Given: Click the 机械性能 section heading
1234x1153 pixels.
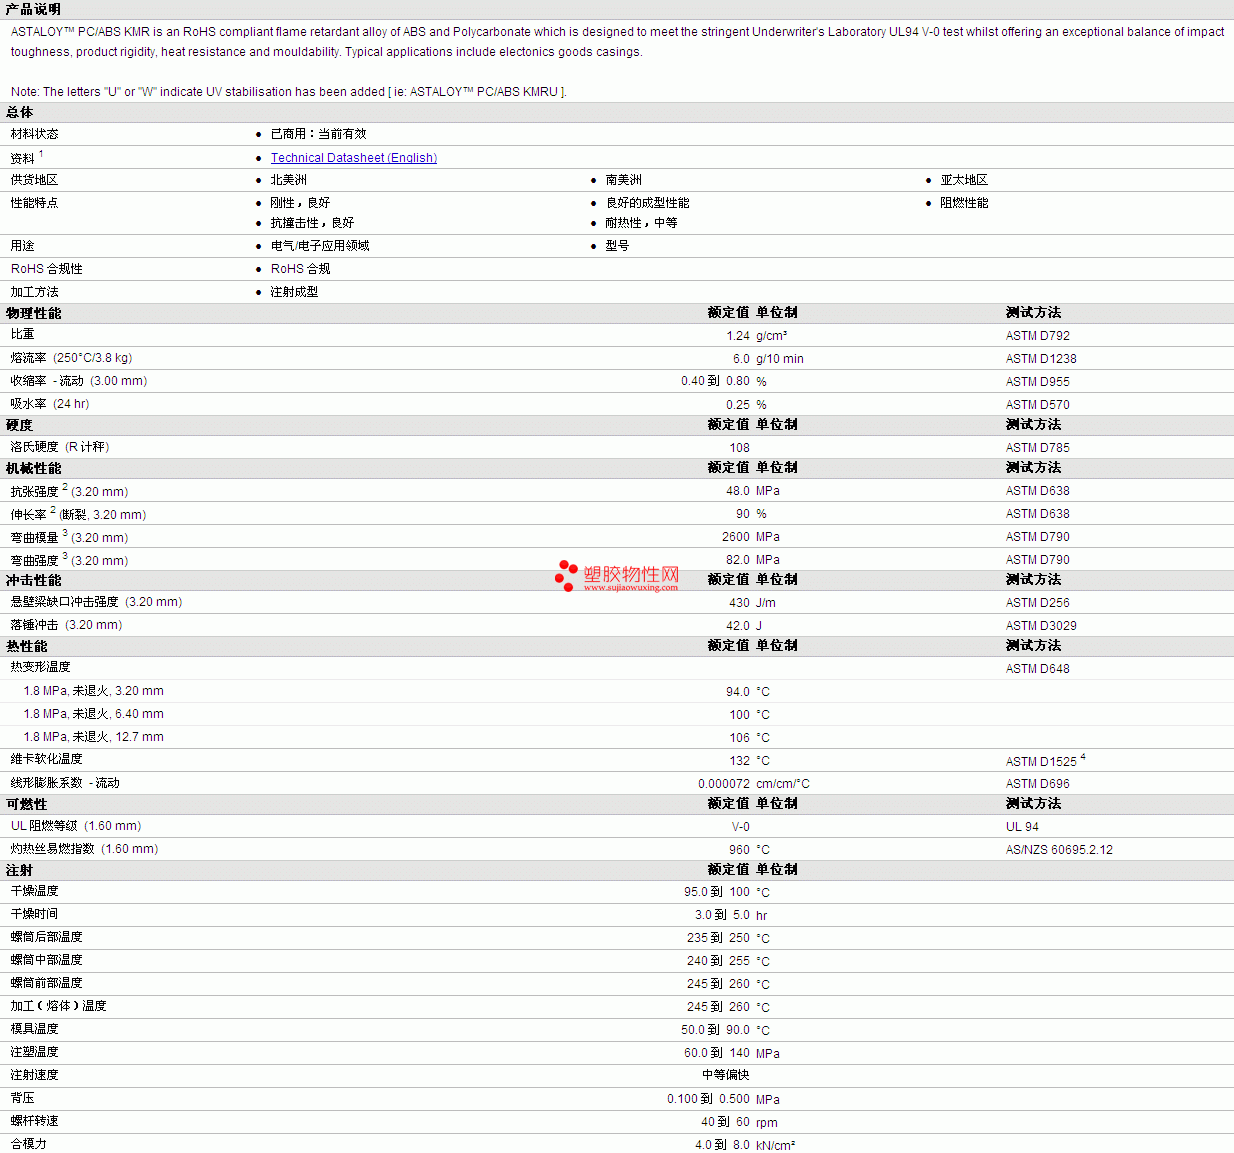Looking at the screenshot, I should coord(34,468).
